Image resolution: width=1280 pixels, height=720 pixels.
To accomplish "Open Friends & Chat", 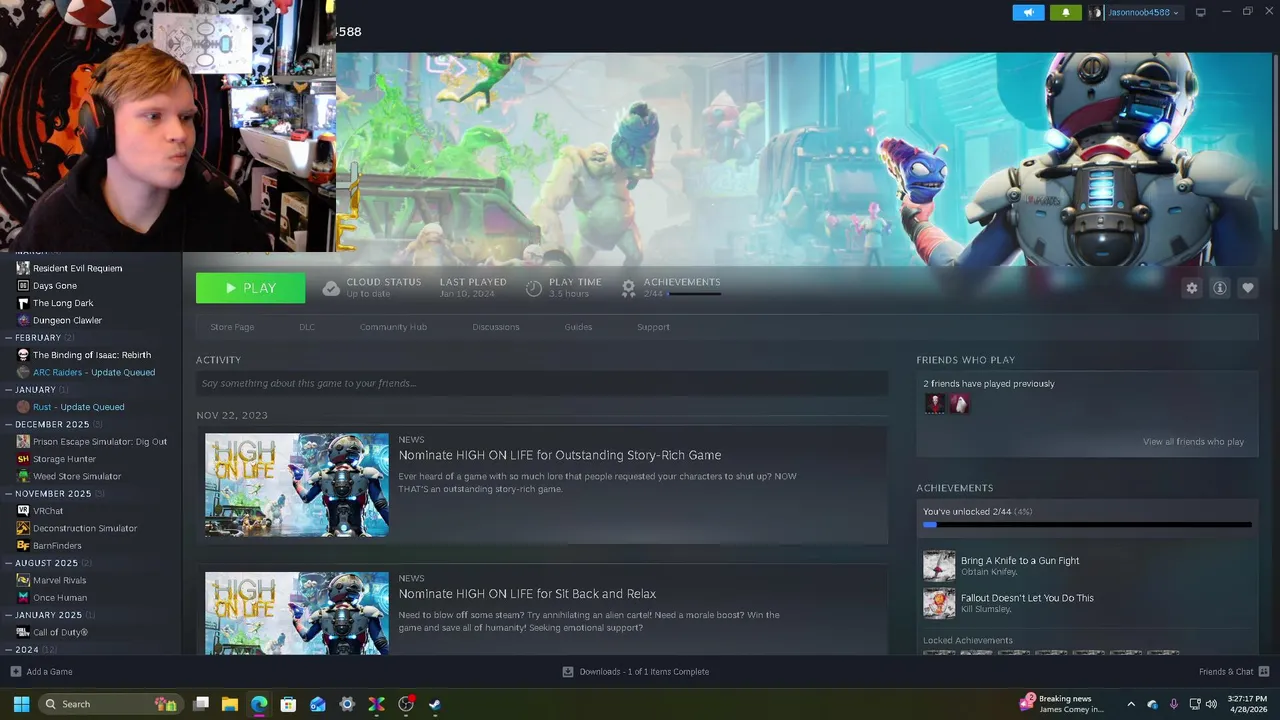I will tap(1234, 672).
